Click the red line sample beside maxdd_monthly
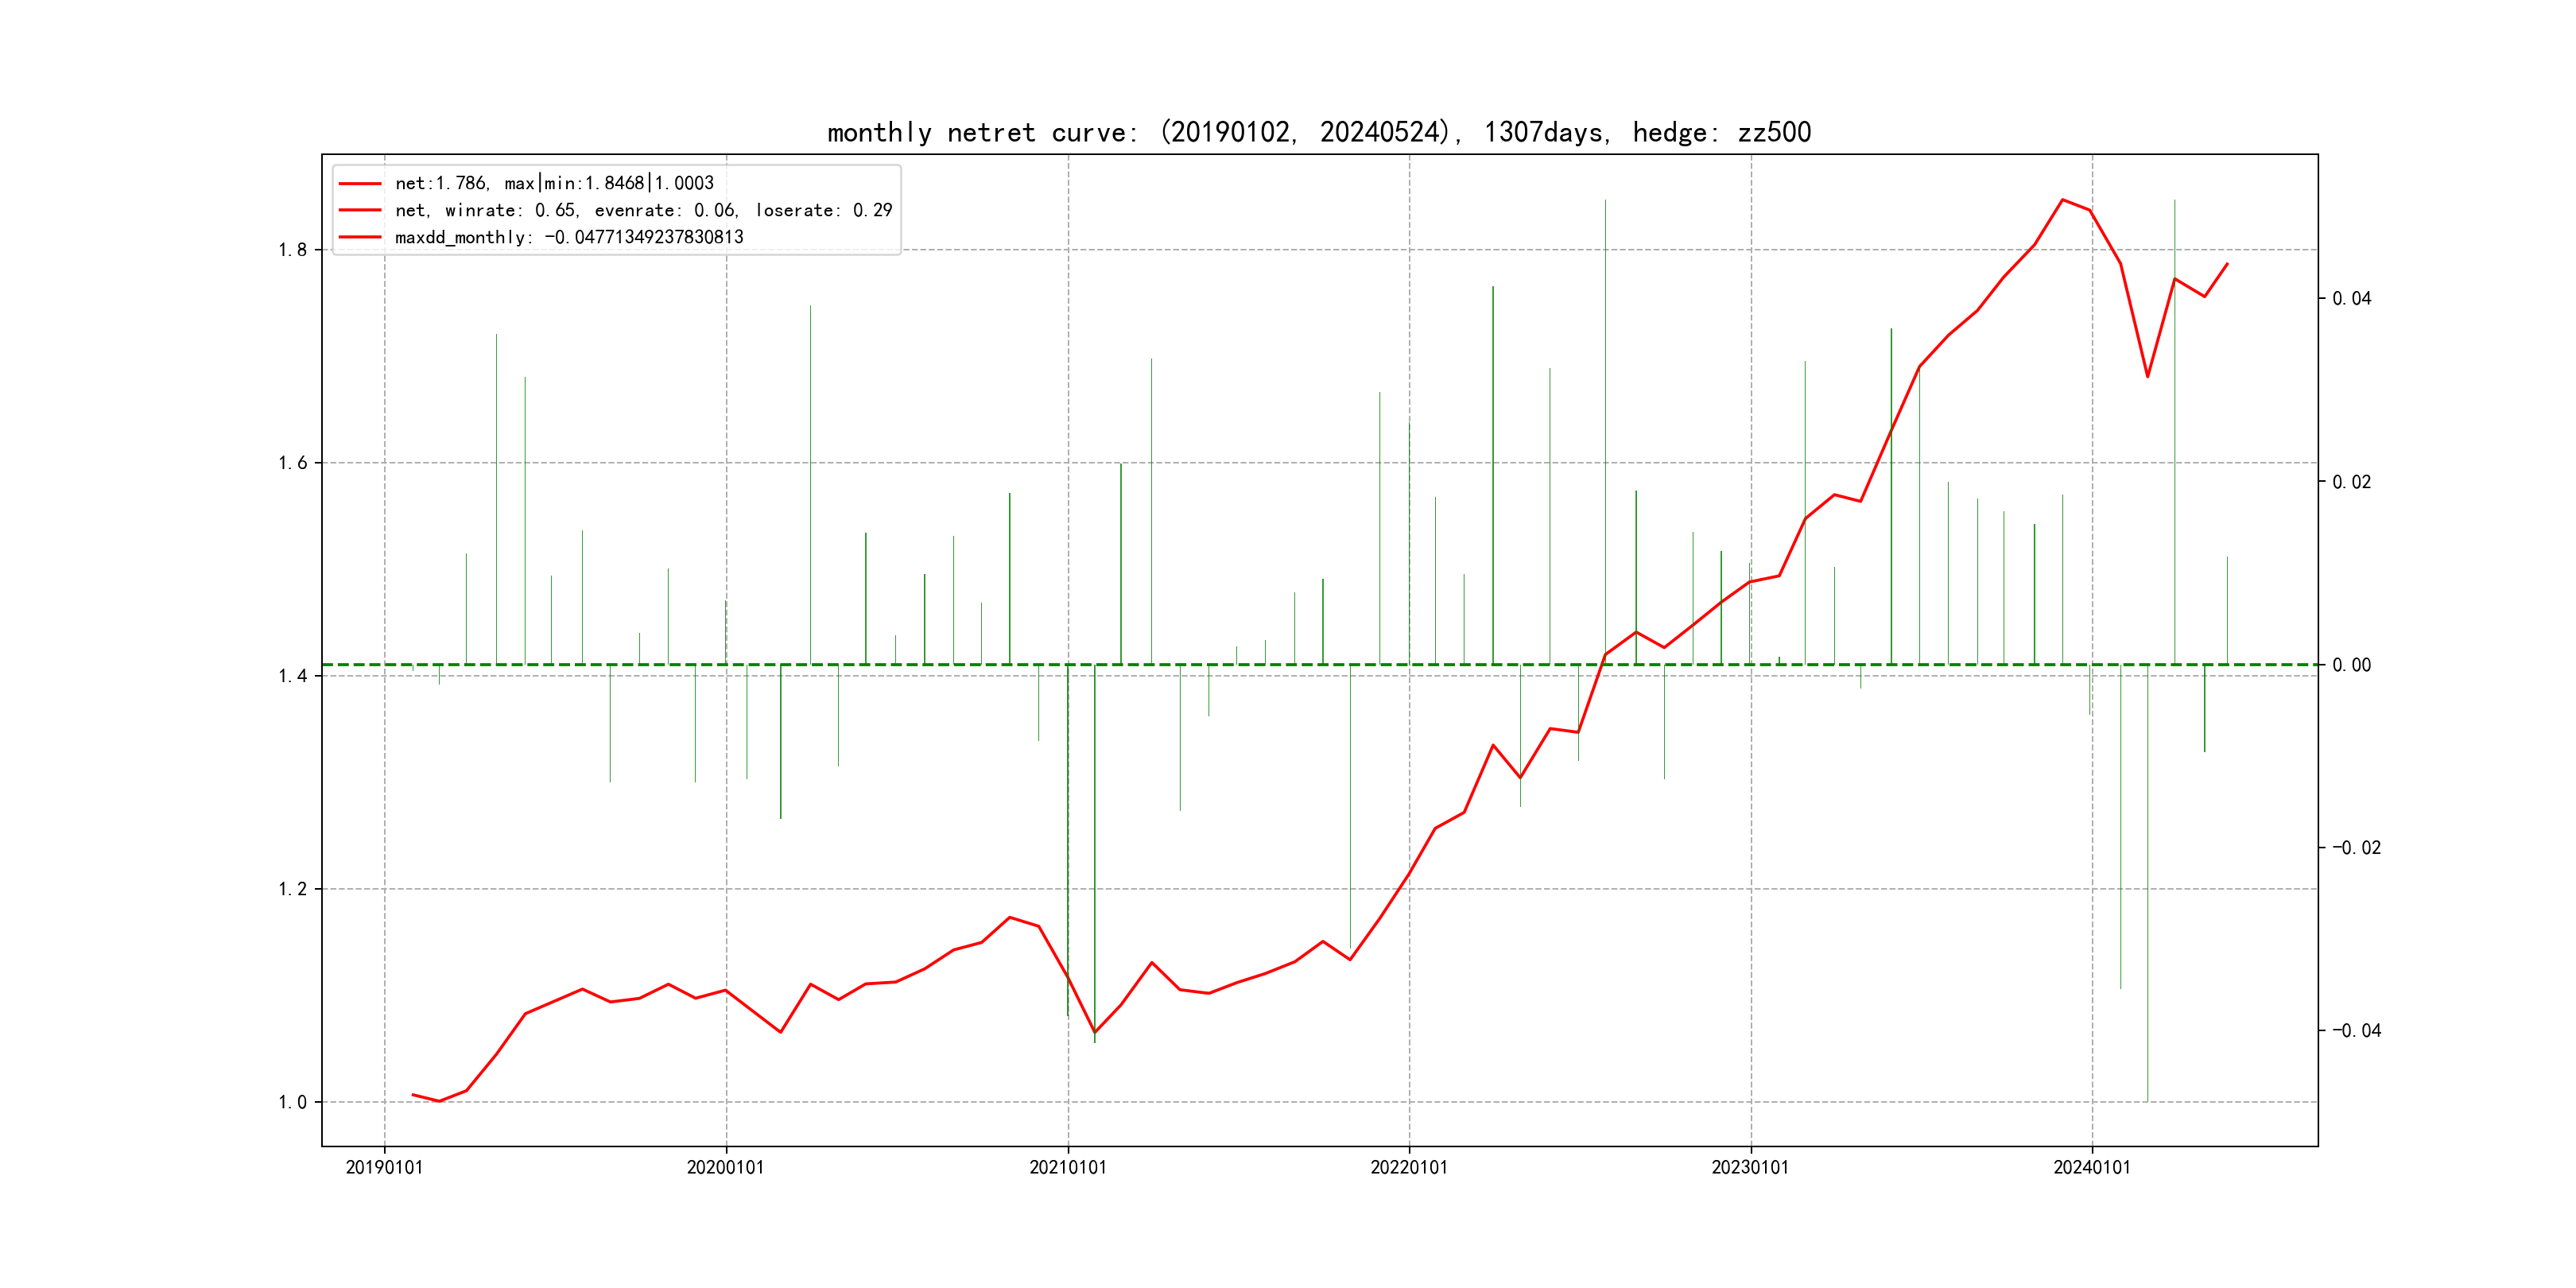2576x1288 pixels. point(360,237)
